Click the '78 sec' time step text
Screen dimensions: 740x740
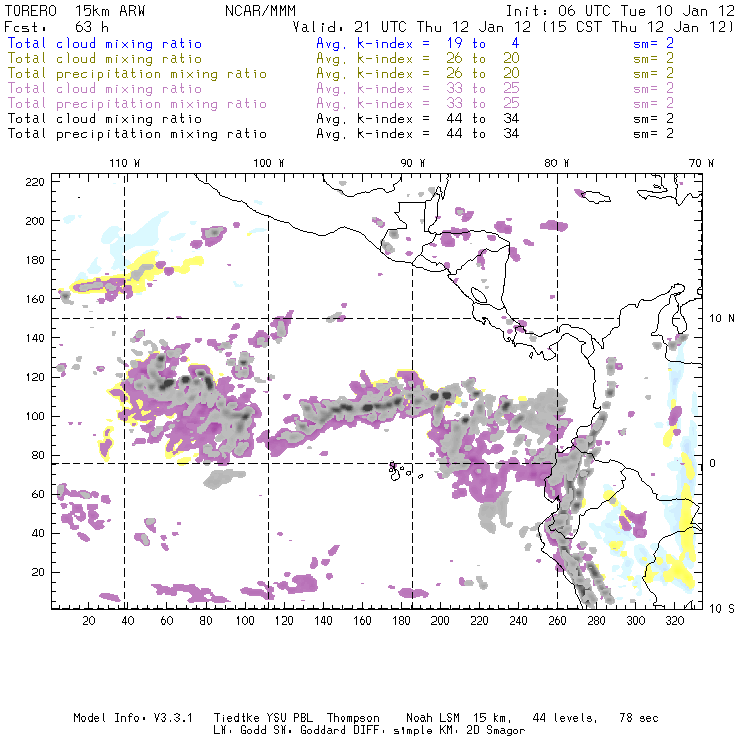[639, 718]
